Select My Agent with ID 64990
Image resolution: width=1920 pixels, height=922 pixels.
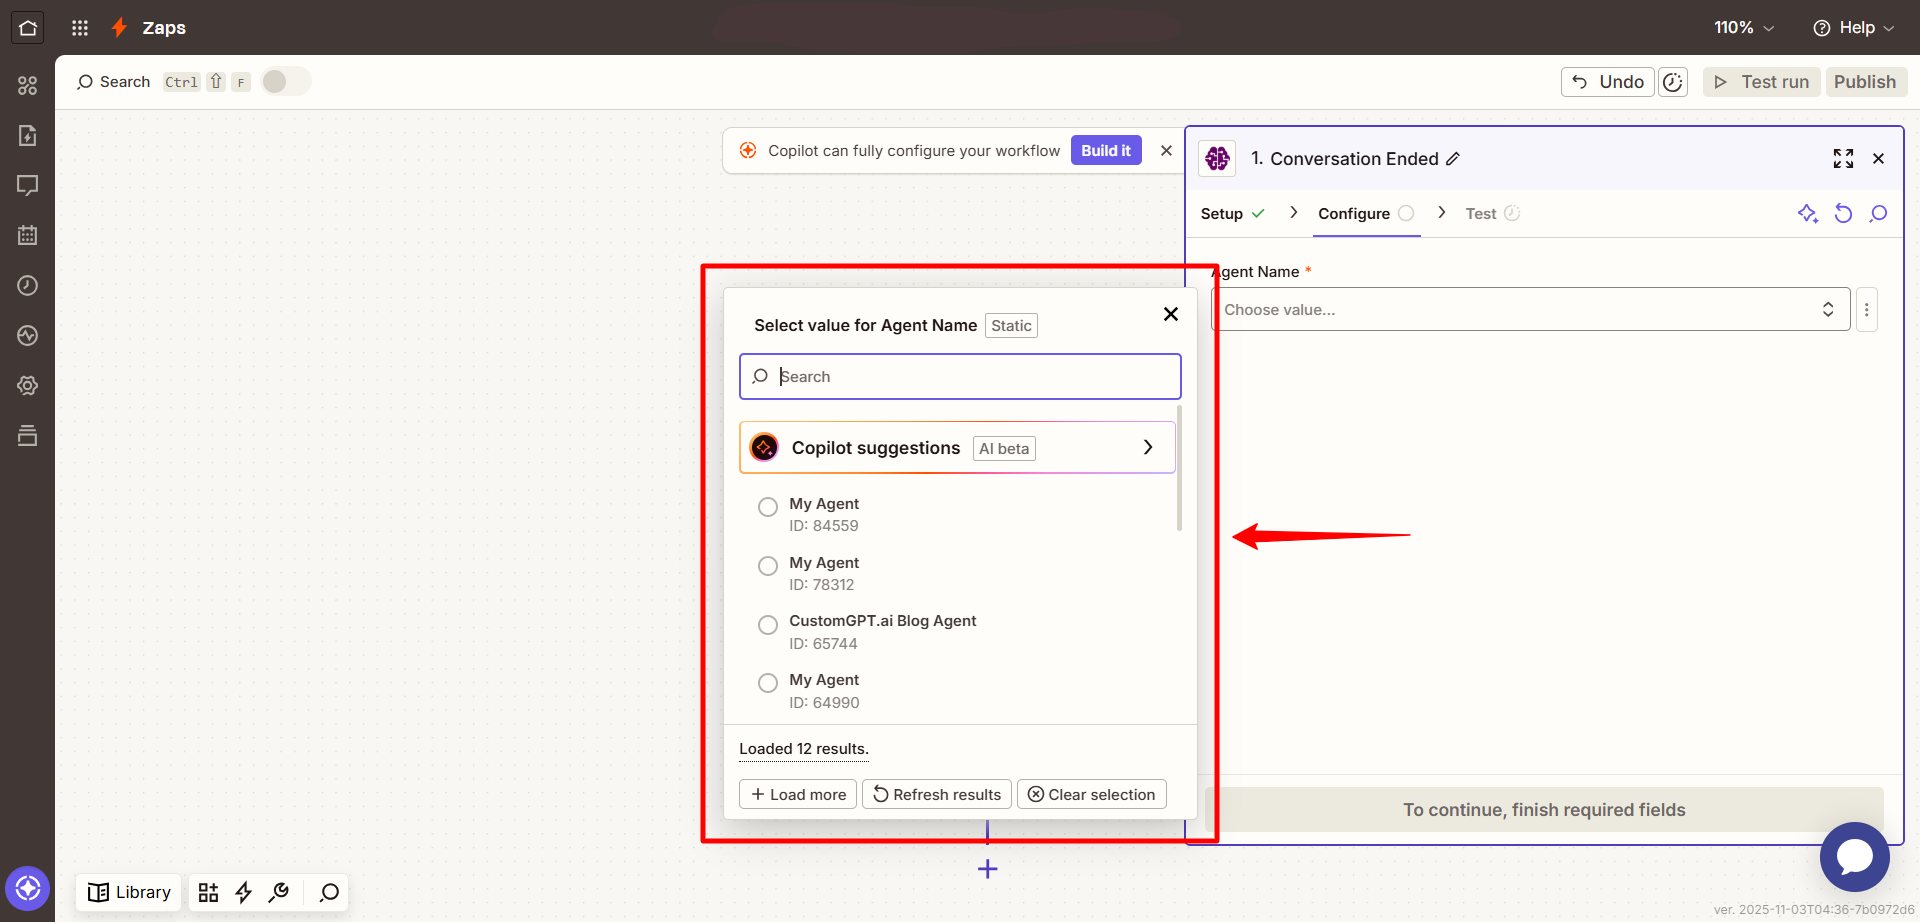point(768,683)
